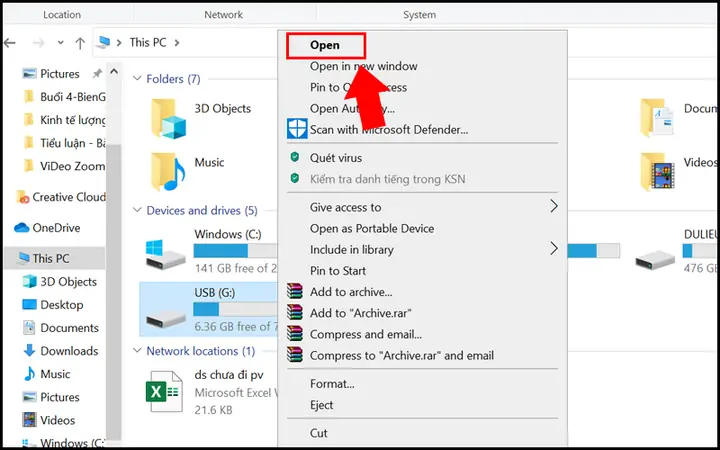The width and height of the screenshot is (720, 450).
Task: Click This PC in the address bar
Action: pyautogui.click(x=148, y=43)
